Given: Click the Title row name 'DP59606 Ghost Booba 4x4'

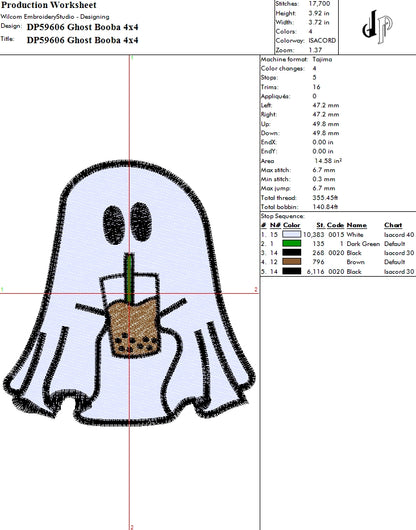Looking at the screenshot, I should (x=82, y=40).
